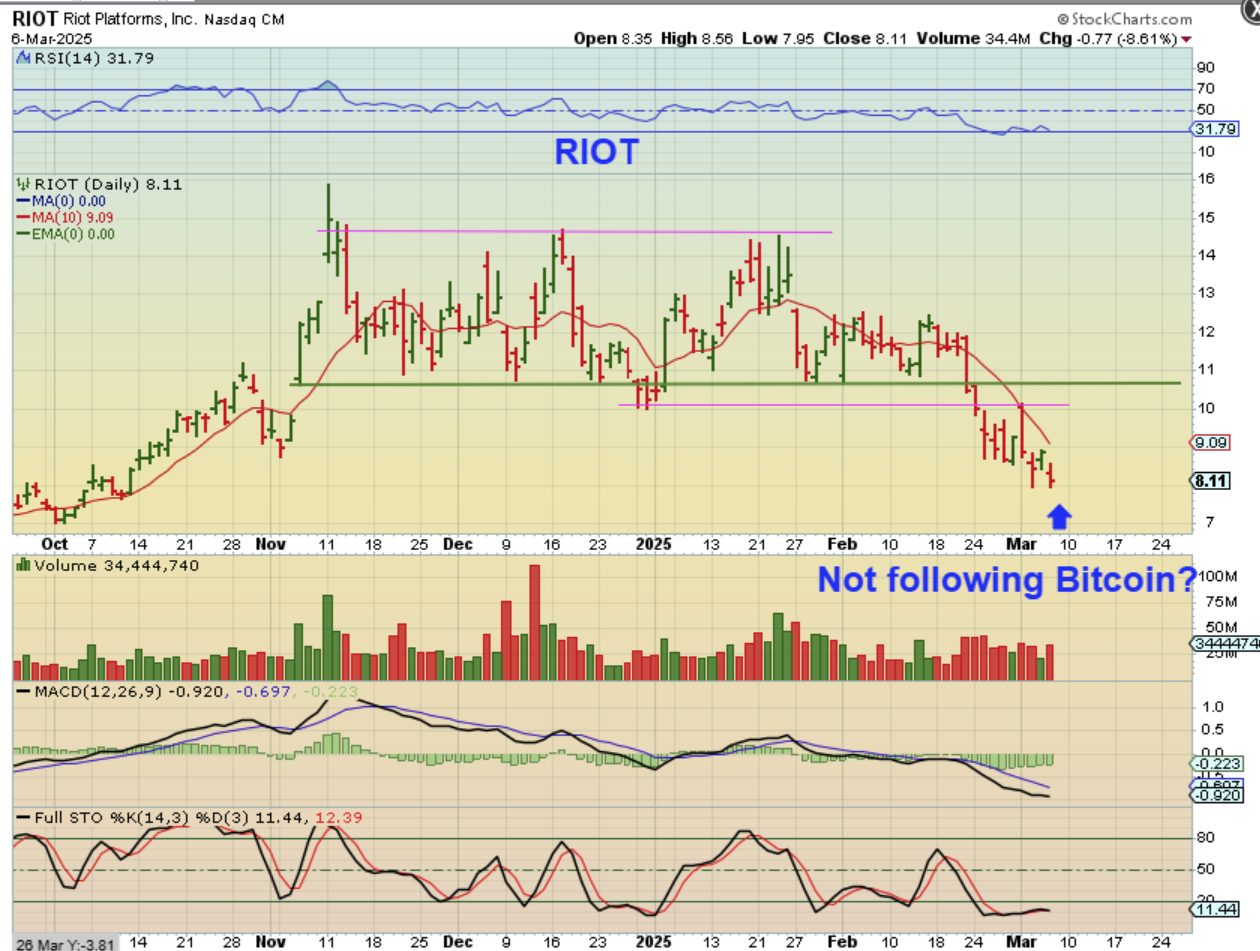The height and width of the screenshot is (951, 1260).
Task: Click the 100M label on the volume axis
Action: click(1220, 577)
